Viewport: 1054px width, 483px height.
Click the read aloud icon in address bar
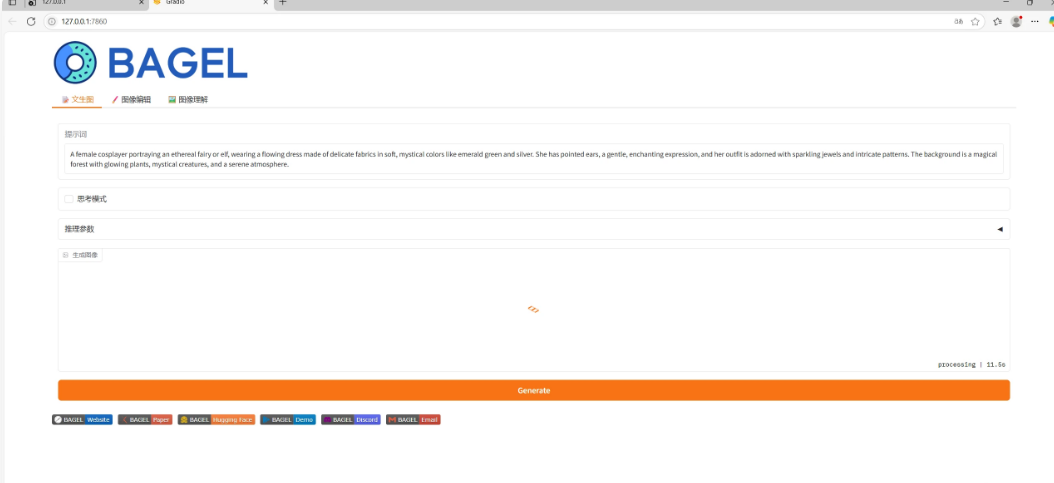[x=959, y=21]
